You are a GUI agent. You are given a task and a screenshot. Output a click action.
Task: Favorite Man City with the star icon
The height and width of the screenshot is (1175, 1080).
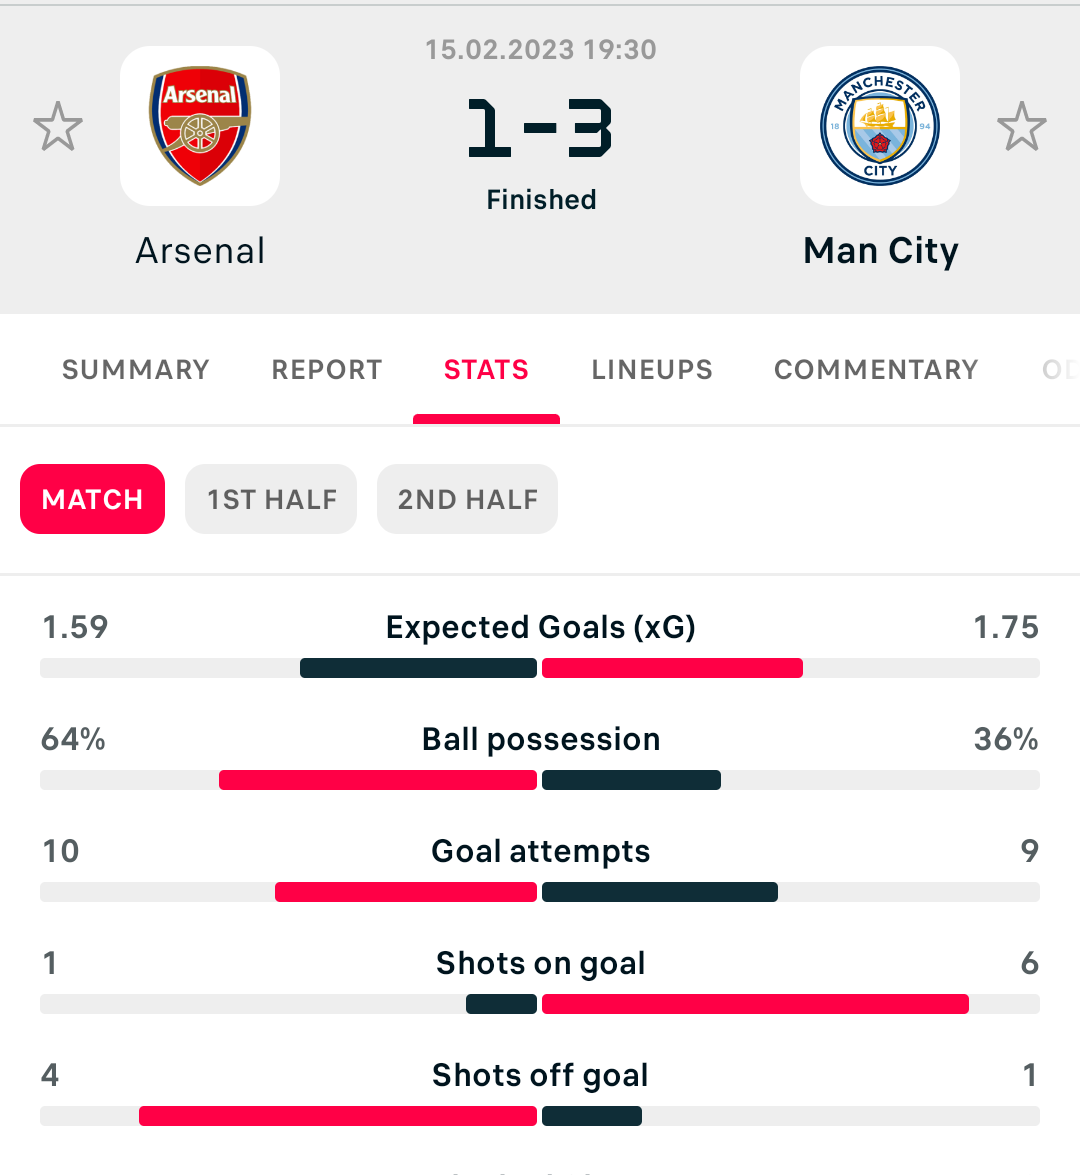point(1022,127)
